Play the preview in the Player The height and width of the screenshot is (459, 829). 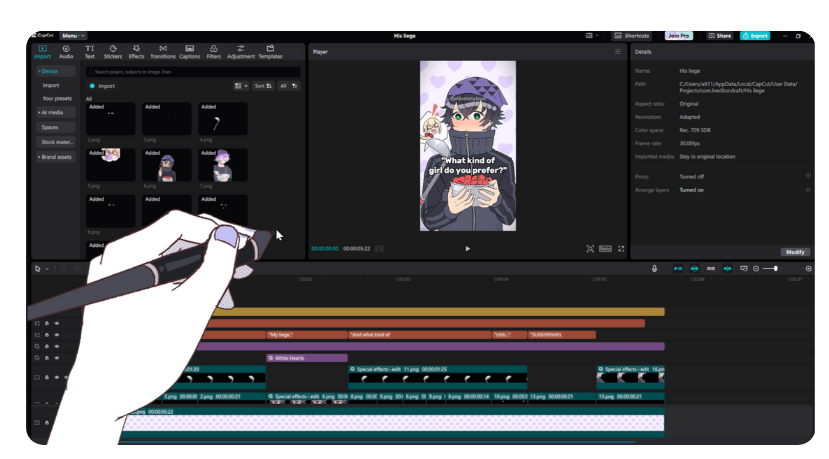pos(467,249)
